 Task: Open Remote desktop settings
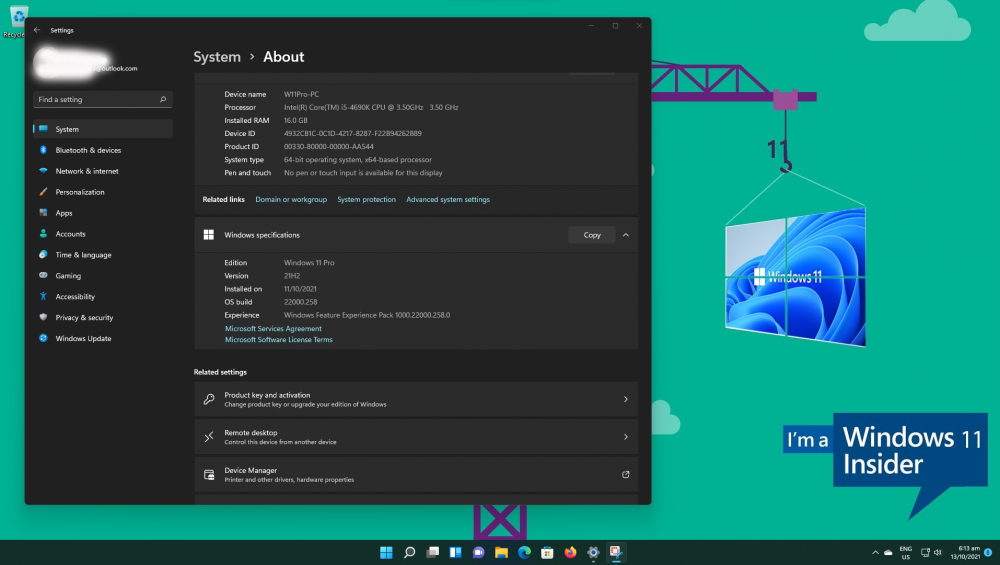416,437
